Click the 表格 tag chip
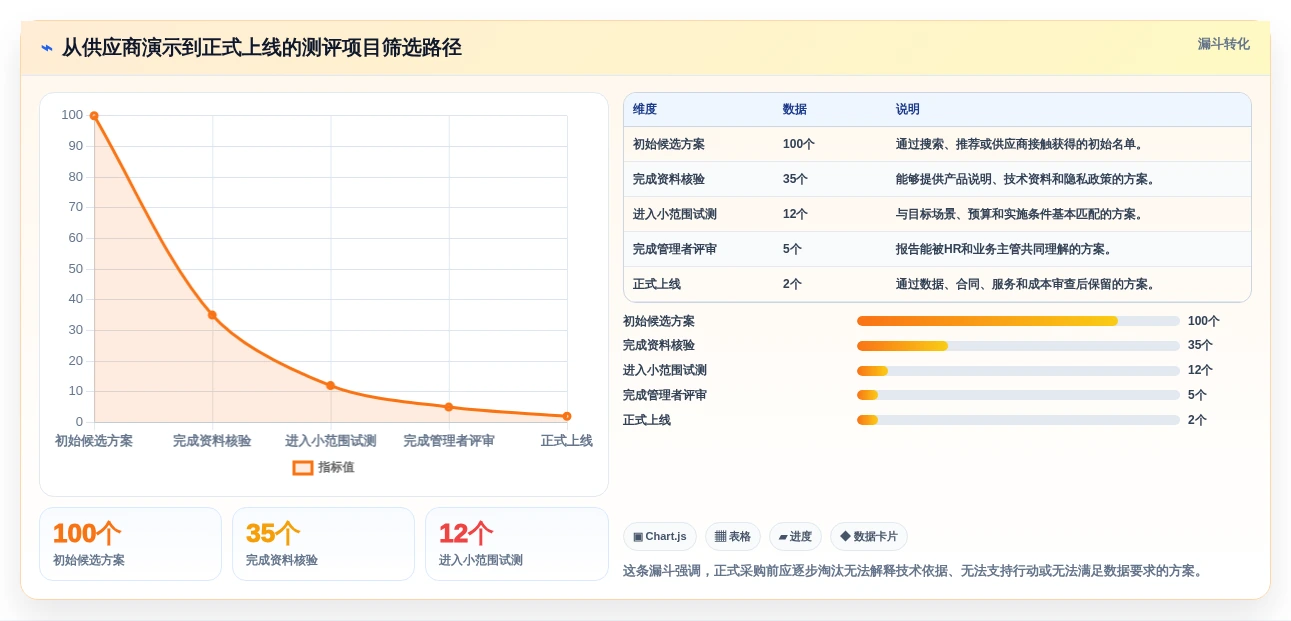Viewport: 1291px width, 621px height. (733, 537)
